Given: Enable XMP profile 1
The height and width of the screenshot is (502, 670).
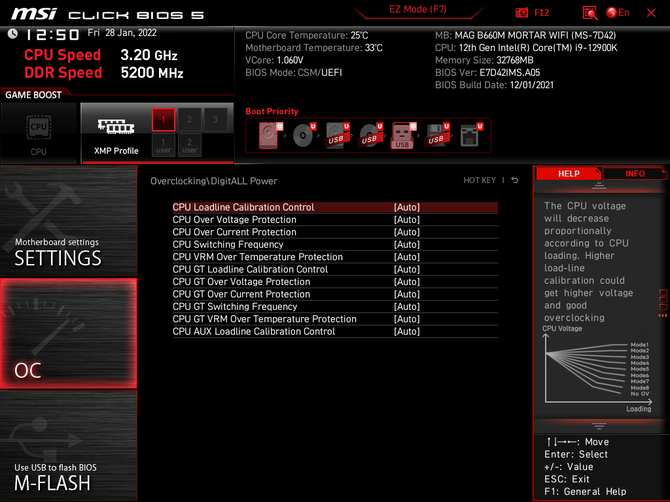Looking at the screenshot, I should 163,119.
